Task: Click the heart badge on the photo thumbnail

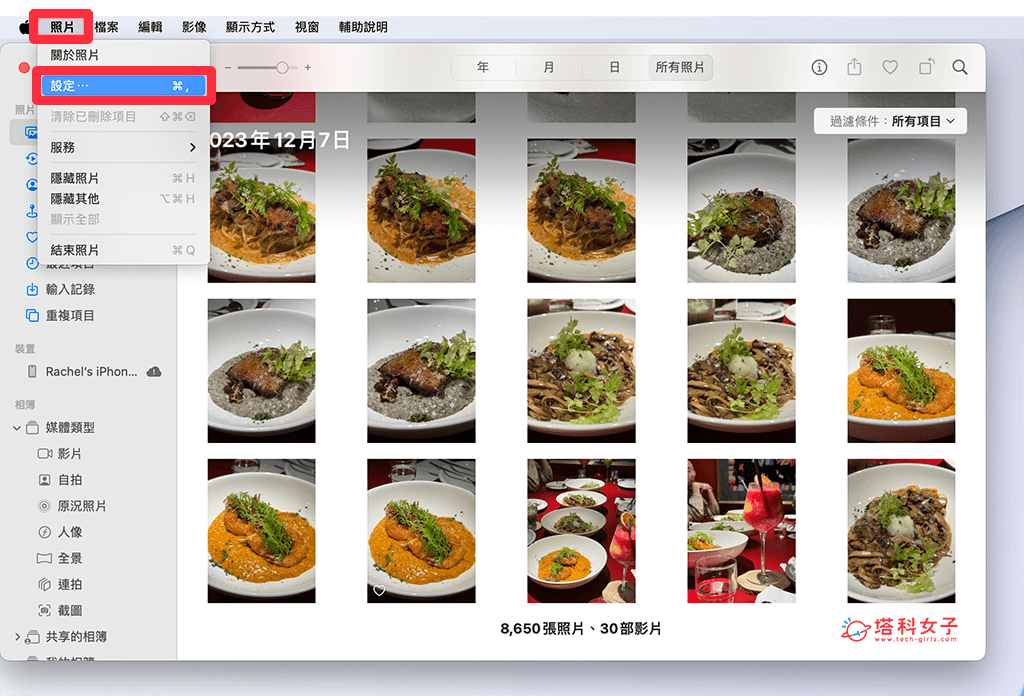Action: click(x=379, y=590)
